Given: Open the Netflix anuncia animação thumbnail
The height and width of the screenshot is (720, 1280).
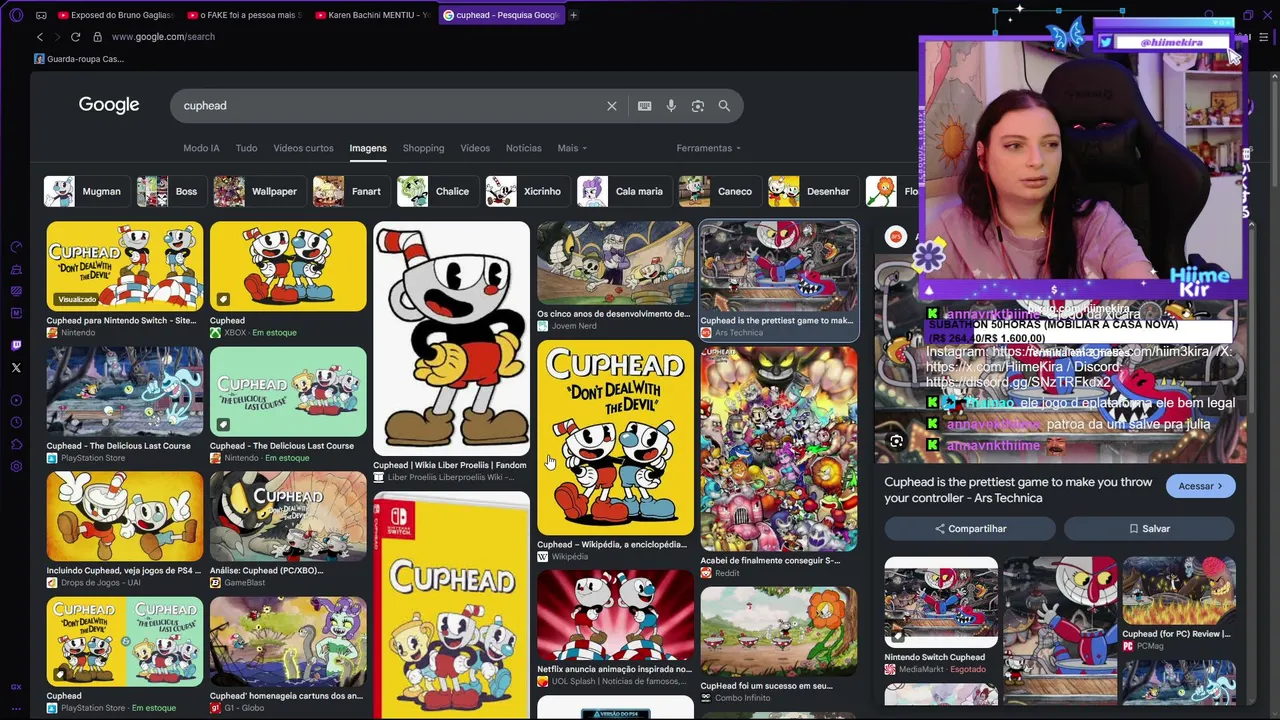Looking at the screenshot, I should click(x=615, y=615).
